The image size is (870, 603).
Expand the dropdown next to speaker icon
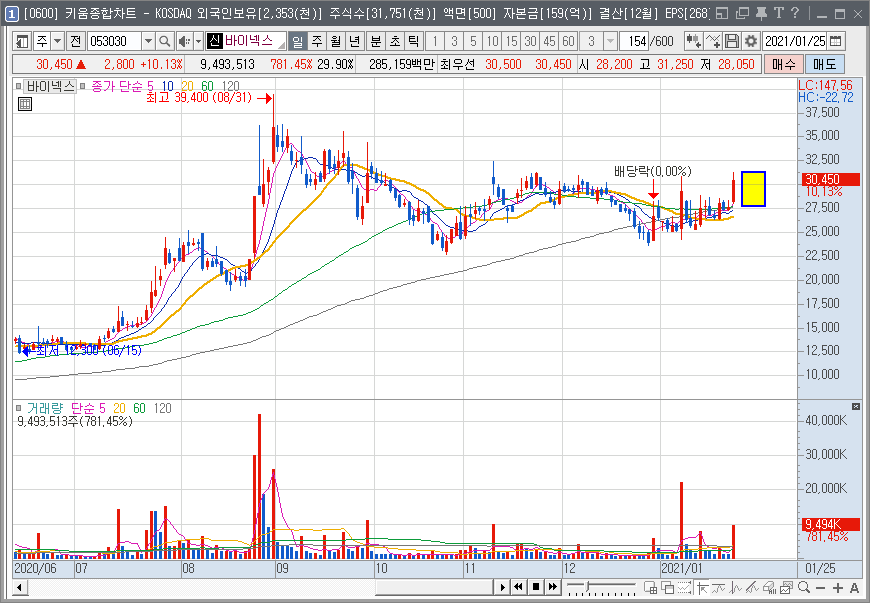pos(198,41)
